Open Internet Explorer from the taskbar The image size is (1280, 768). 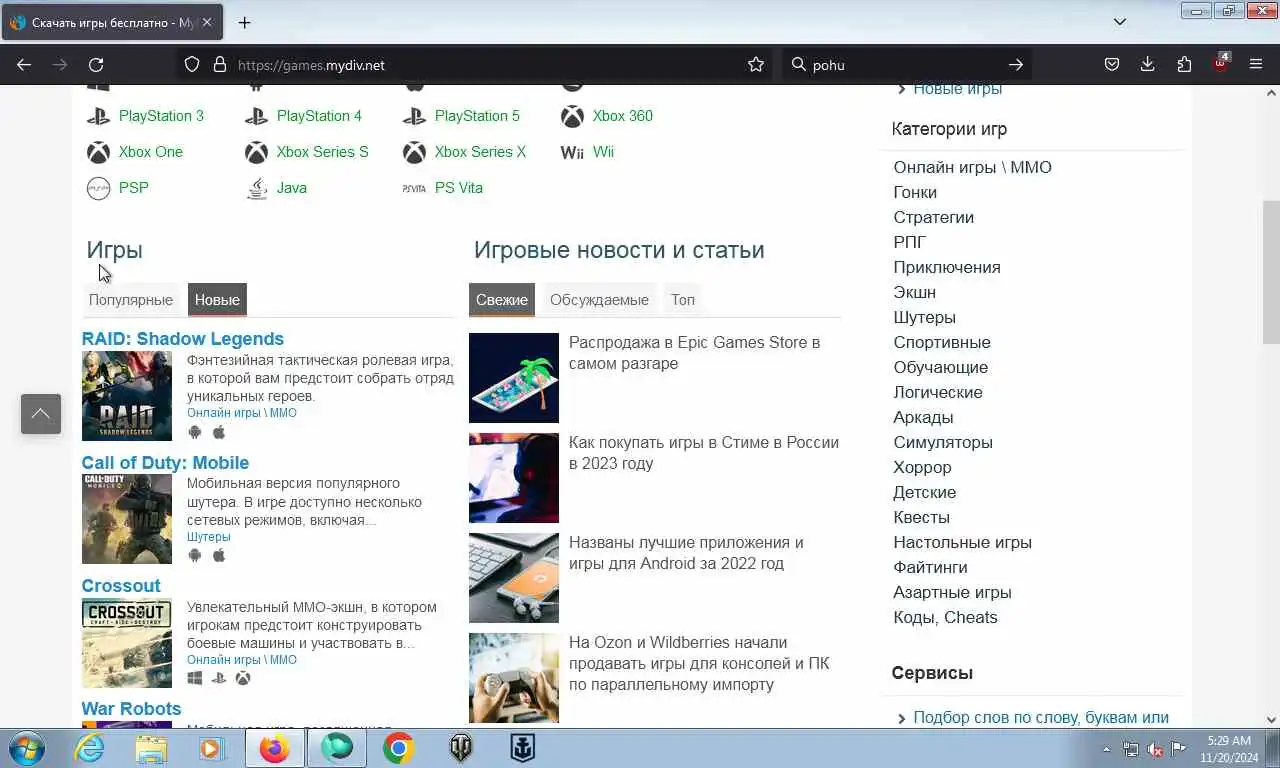pyautogui.click(x=89, y=748)
